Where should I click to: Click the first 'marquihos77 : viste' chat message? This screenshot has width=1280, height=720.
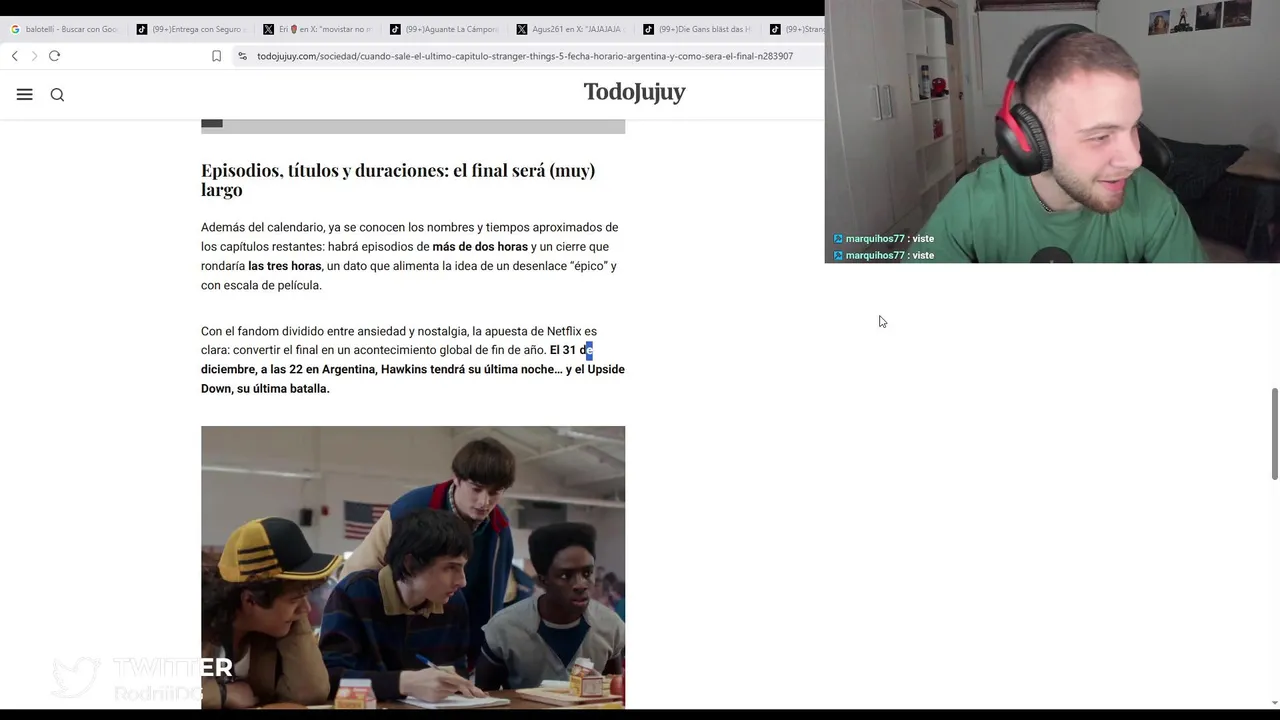884,239
